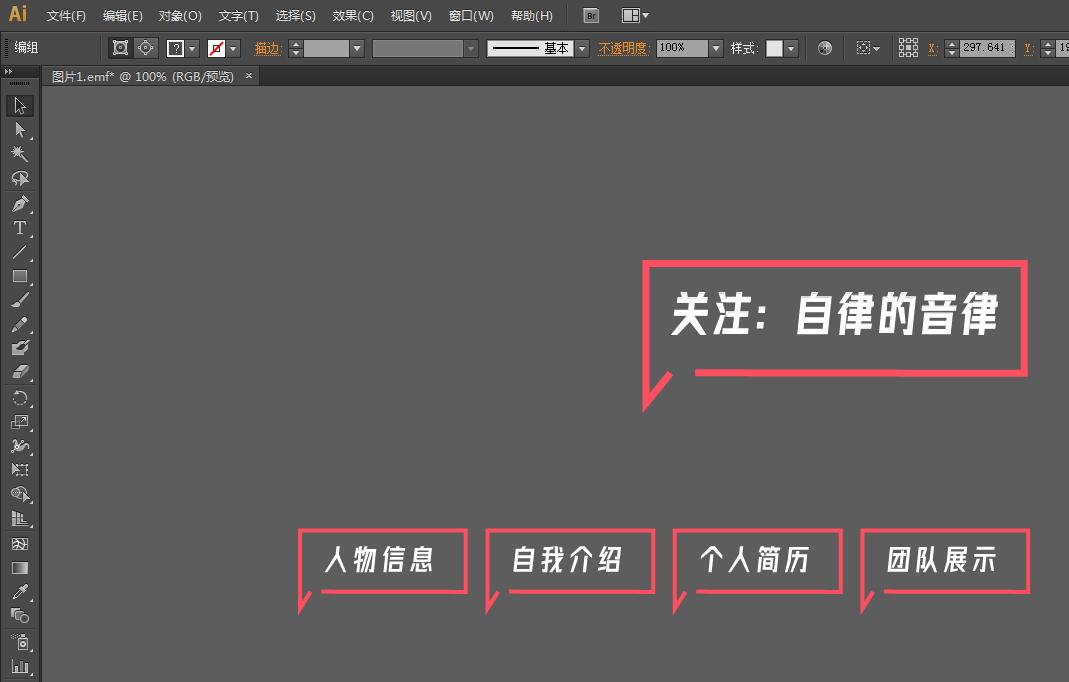Select the Direct Selection tool
The width and height of the screenshot is (1069, 682).
(x=19, y=129)
